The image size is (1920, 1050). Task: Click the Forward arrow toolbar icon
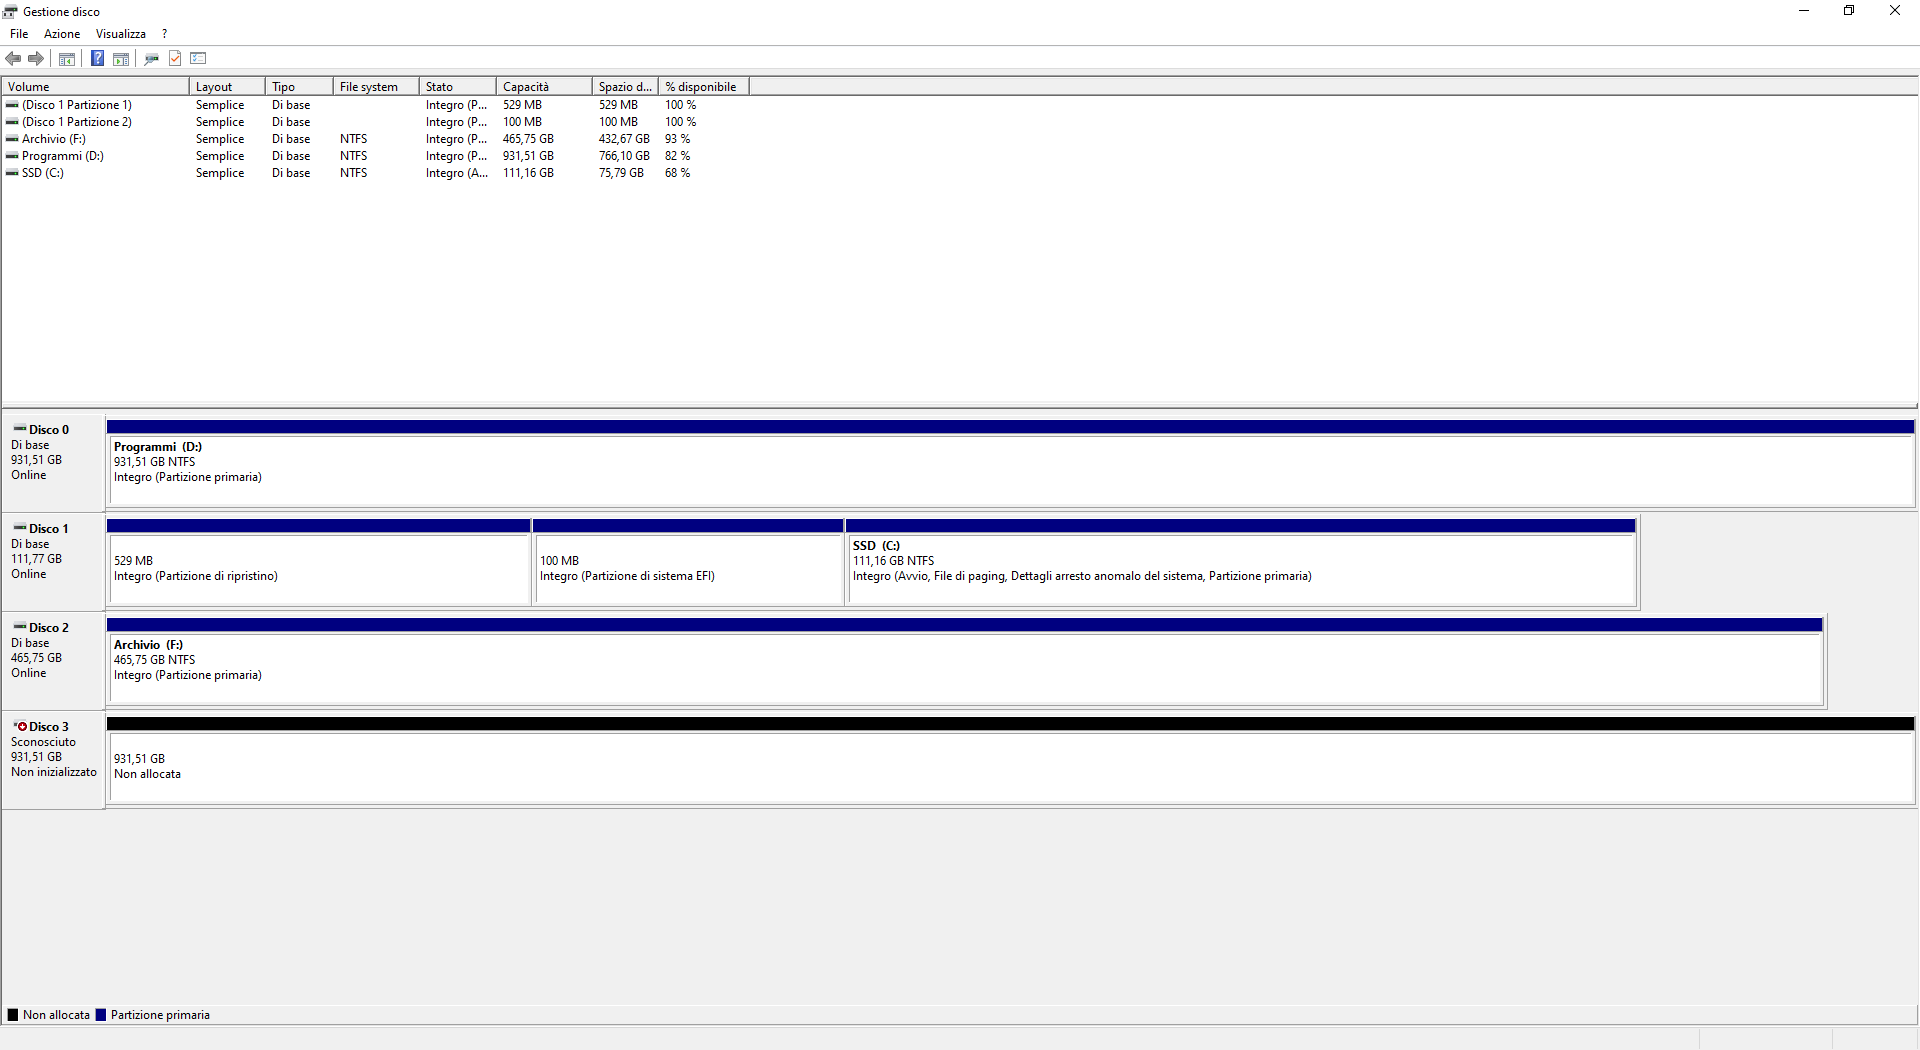coord(36,58)
